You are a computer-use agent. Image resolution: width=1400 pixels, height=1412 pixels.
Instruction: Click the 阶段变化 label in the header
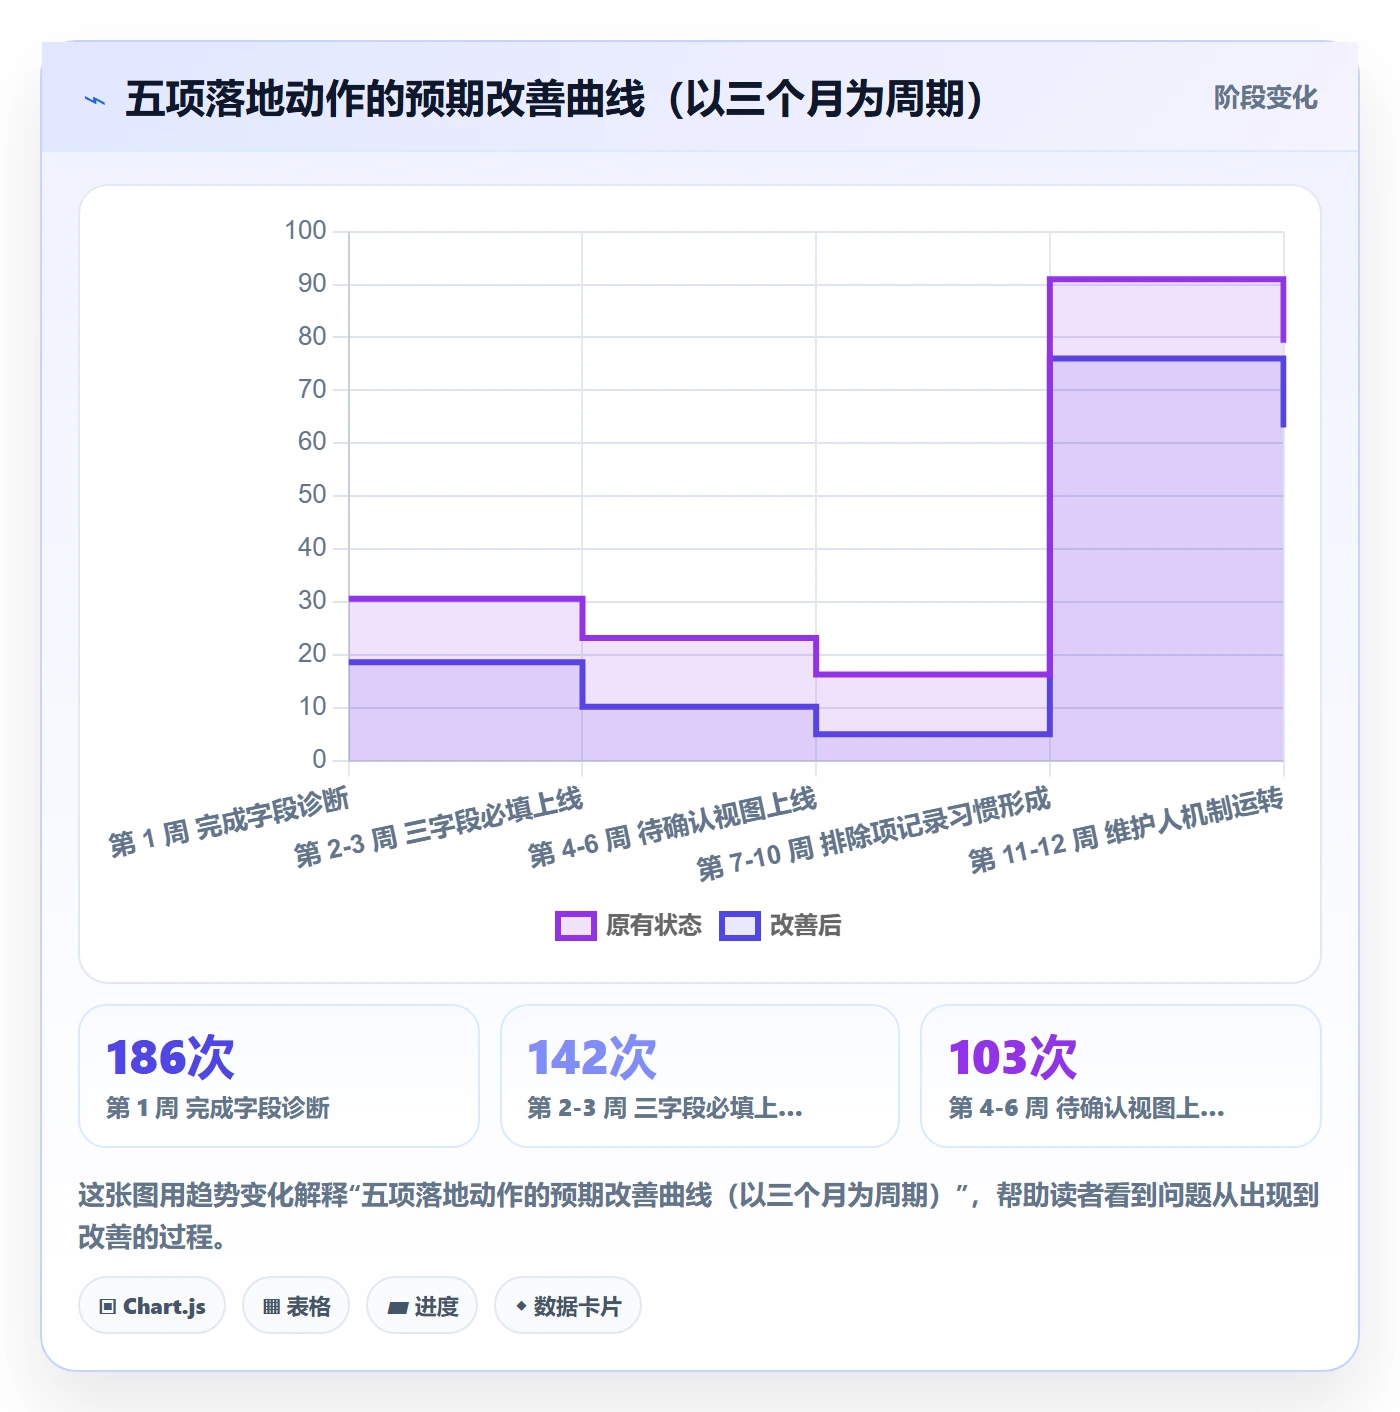point(1266,98)
